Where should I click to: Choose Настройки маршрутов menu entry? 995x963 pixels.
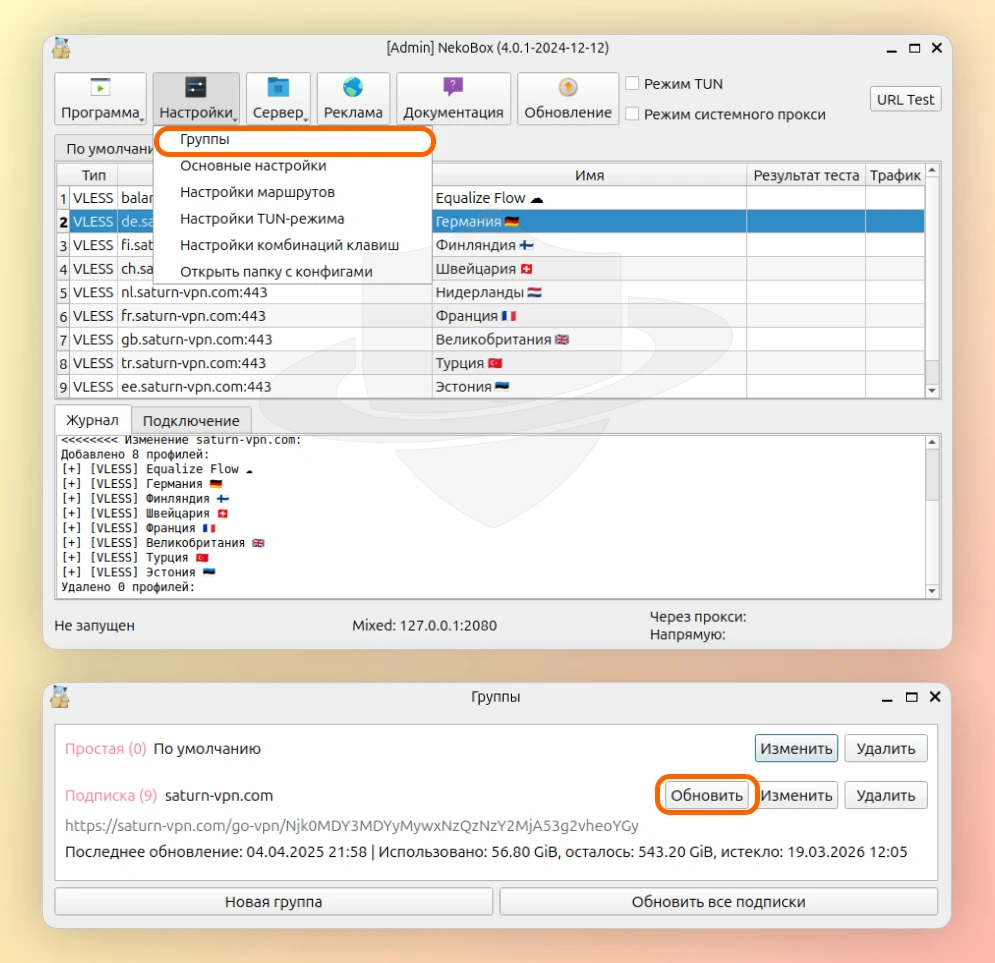pos(257,192)
